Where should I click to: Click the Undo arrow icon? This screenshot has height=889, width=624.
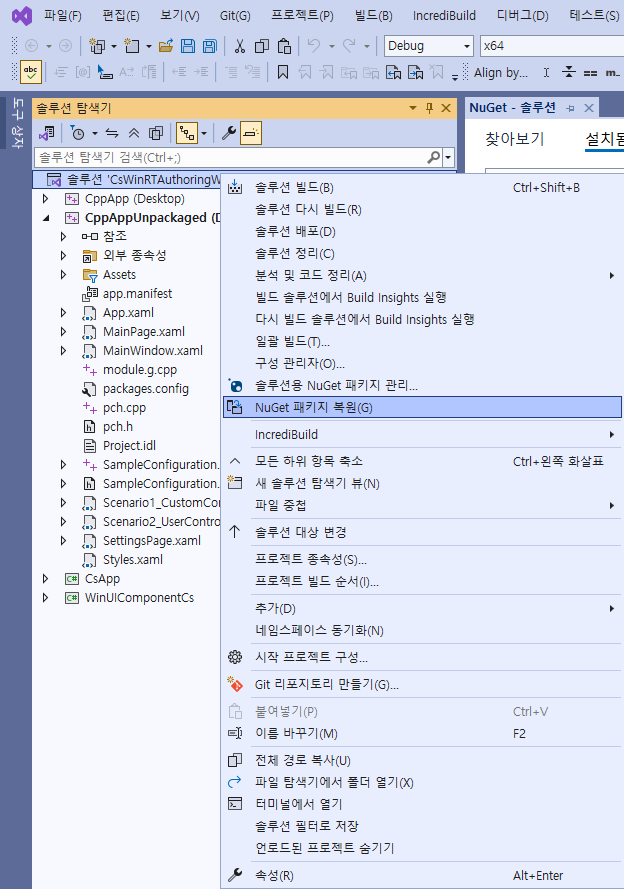coord(314,46)
